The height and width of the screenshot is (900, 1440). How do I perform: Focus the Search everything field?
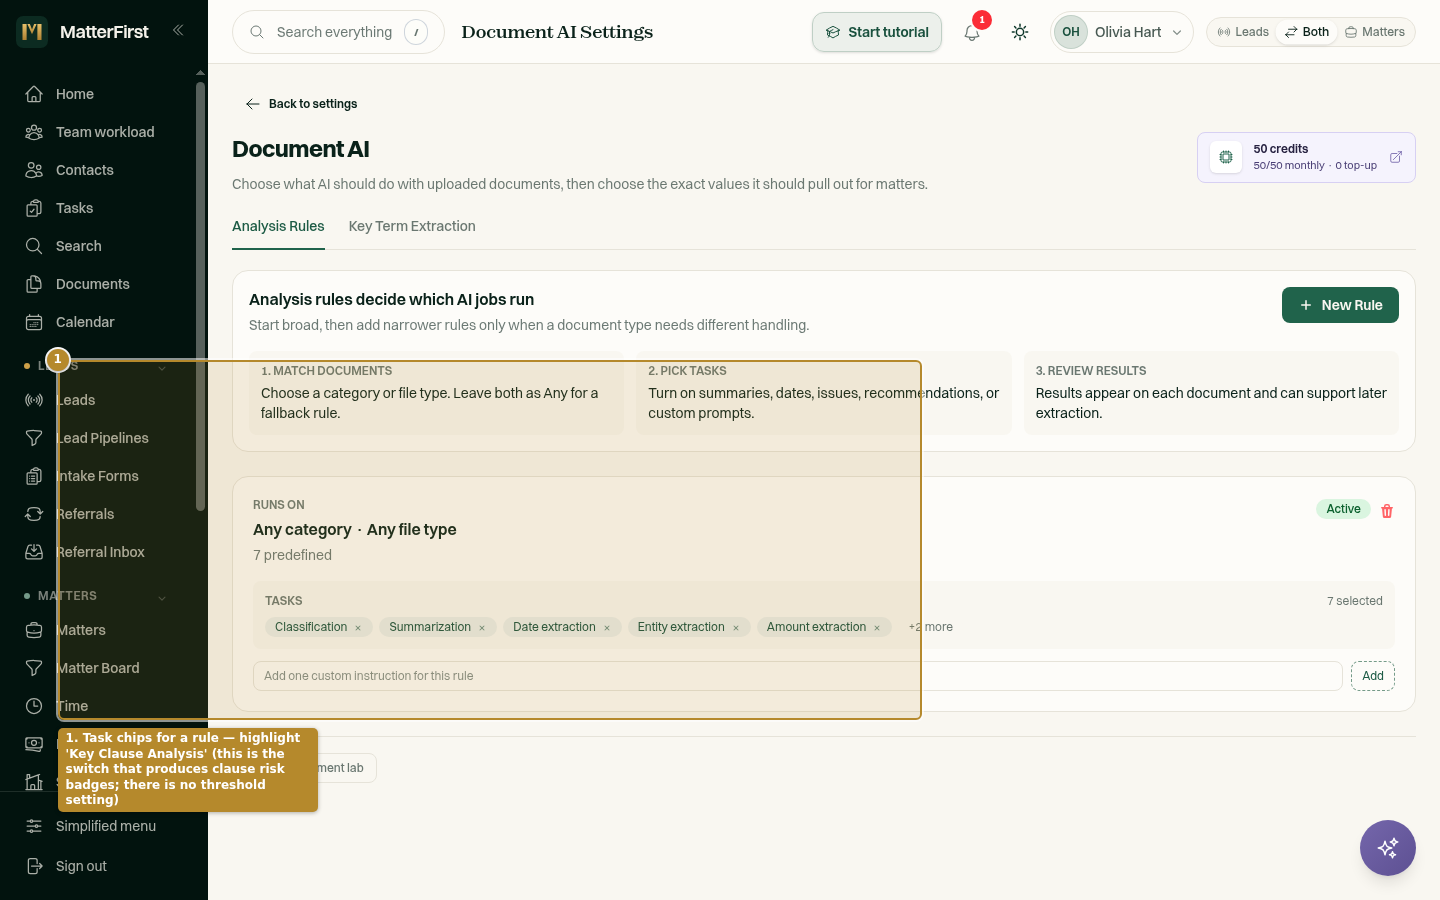[338, 32]
